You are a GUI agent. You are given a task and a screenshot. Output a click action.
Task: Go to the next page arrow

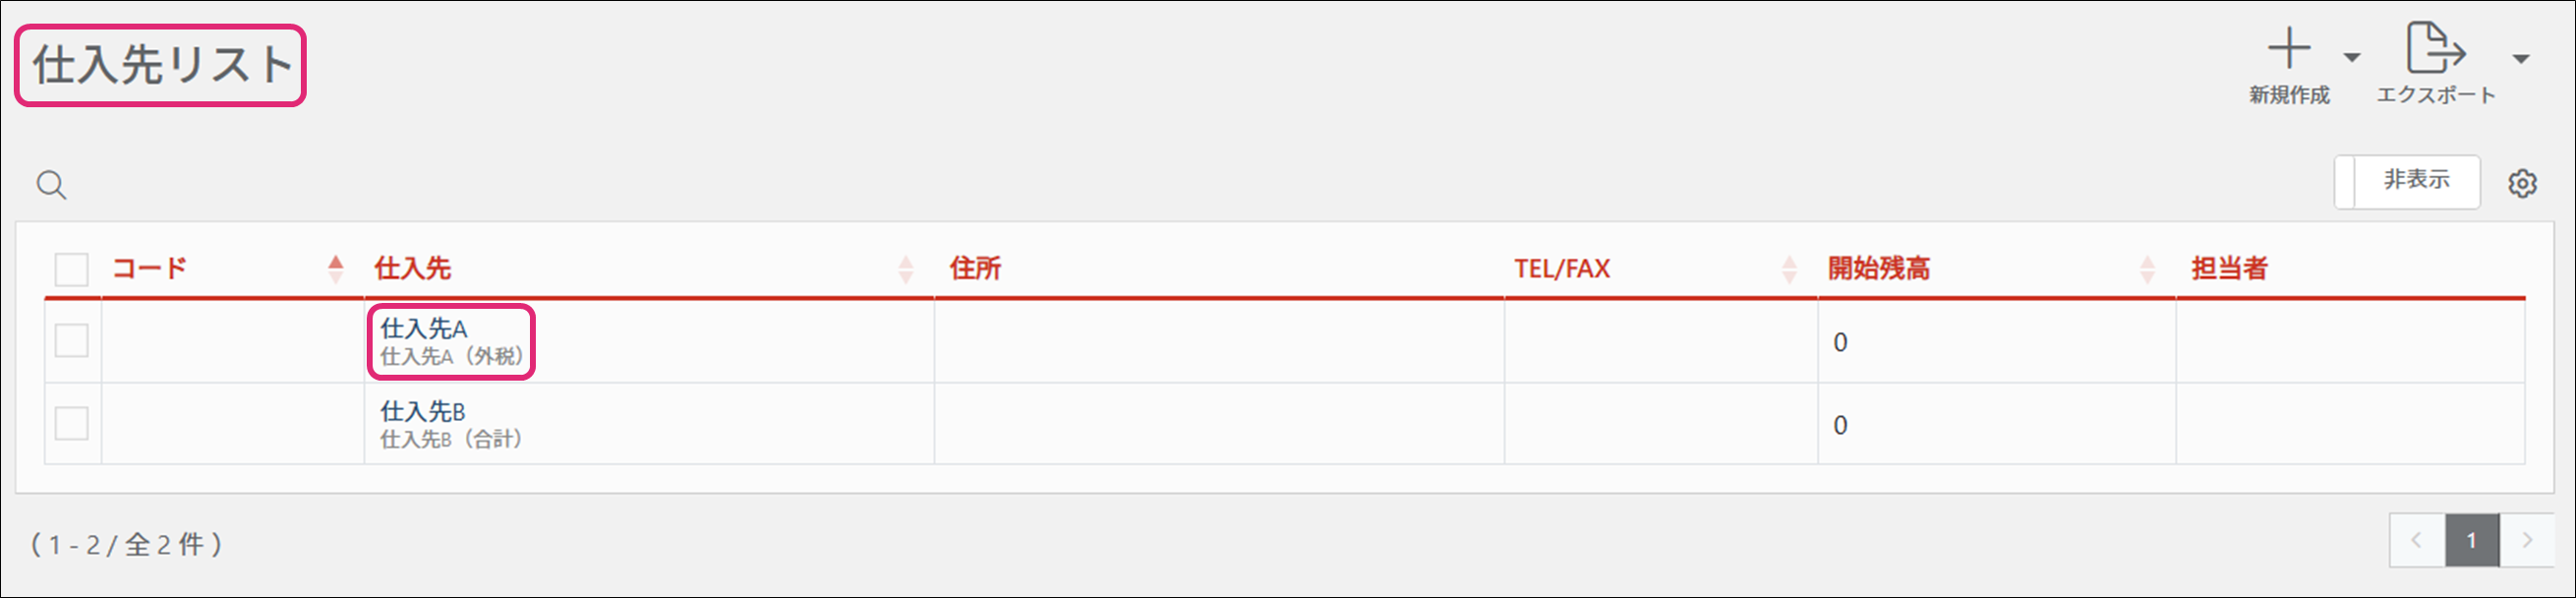[2527, 541]
